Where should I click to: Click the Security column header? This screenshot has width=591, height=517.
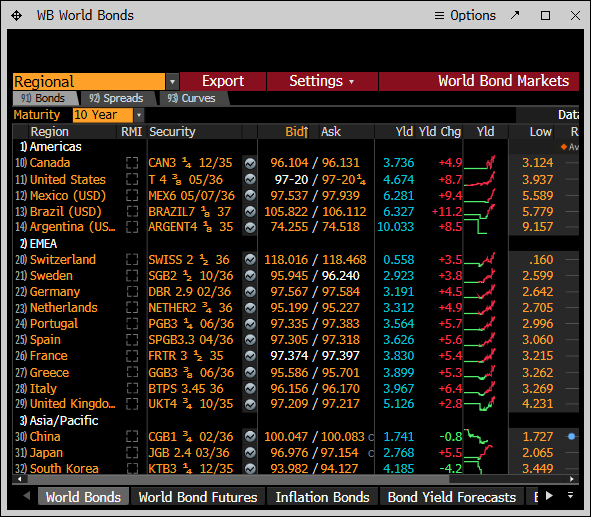[172, 132]
